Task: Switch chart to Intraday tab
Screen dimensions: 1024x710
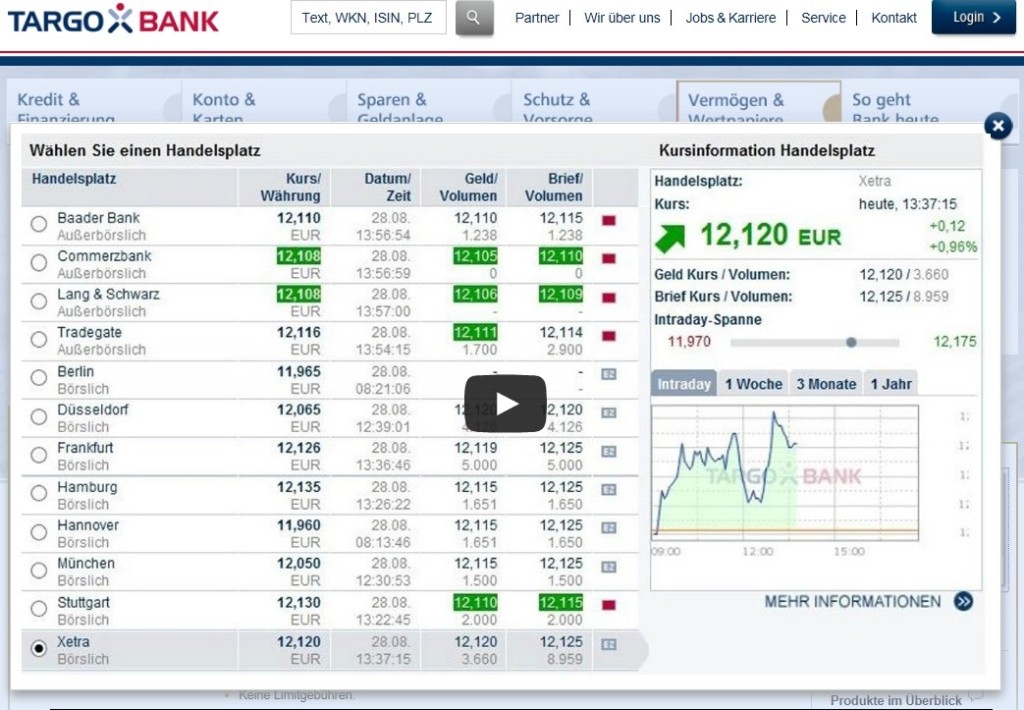Action: click(x=684, y=383)
